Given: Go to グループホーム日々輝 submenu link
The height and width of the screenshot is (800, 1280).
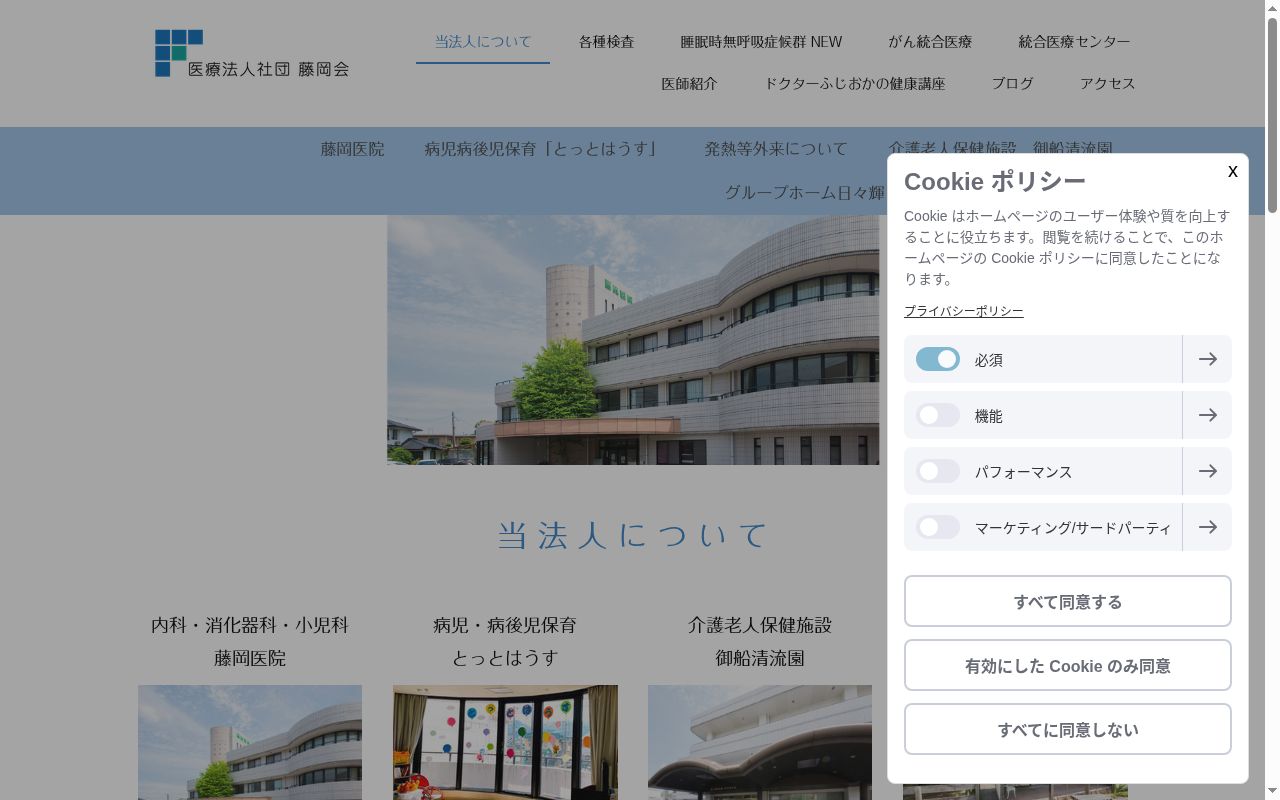Looking at the screenshot, I should click(x=805, y=193).
